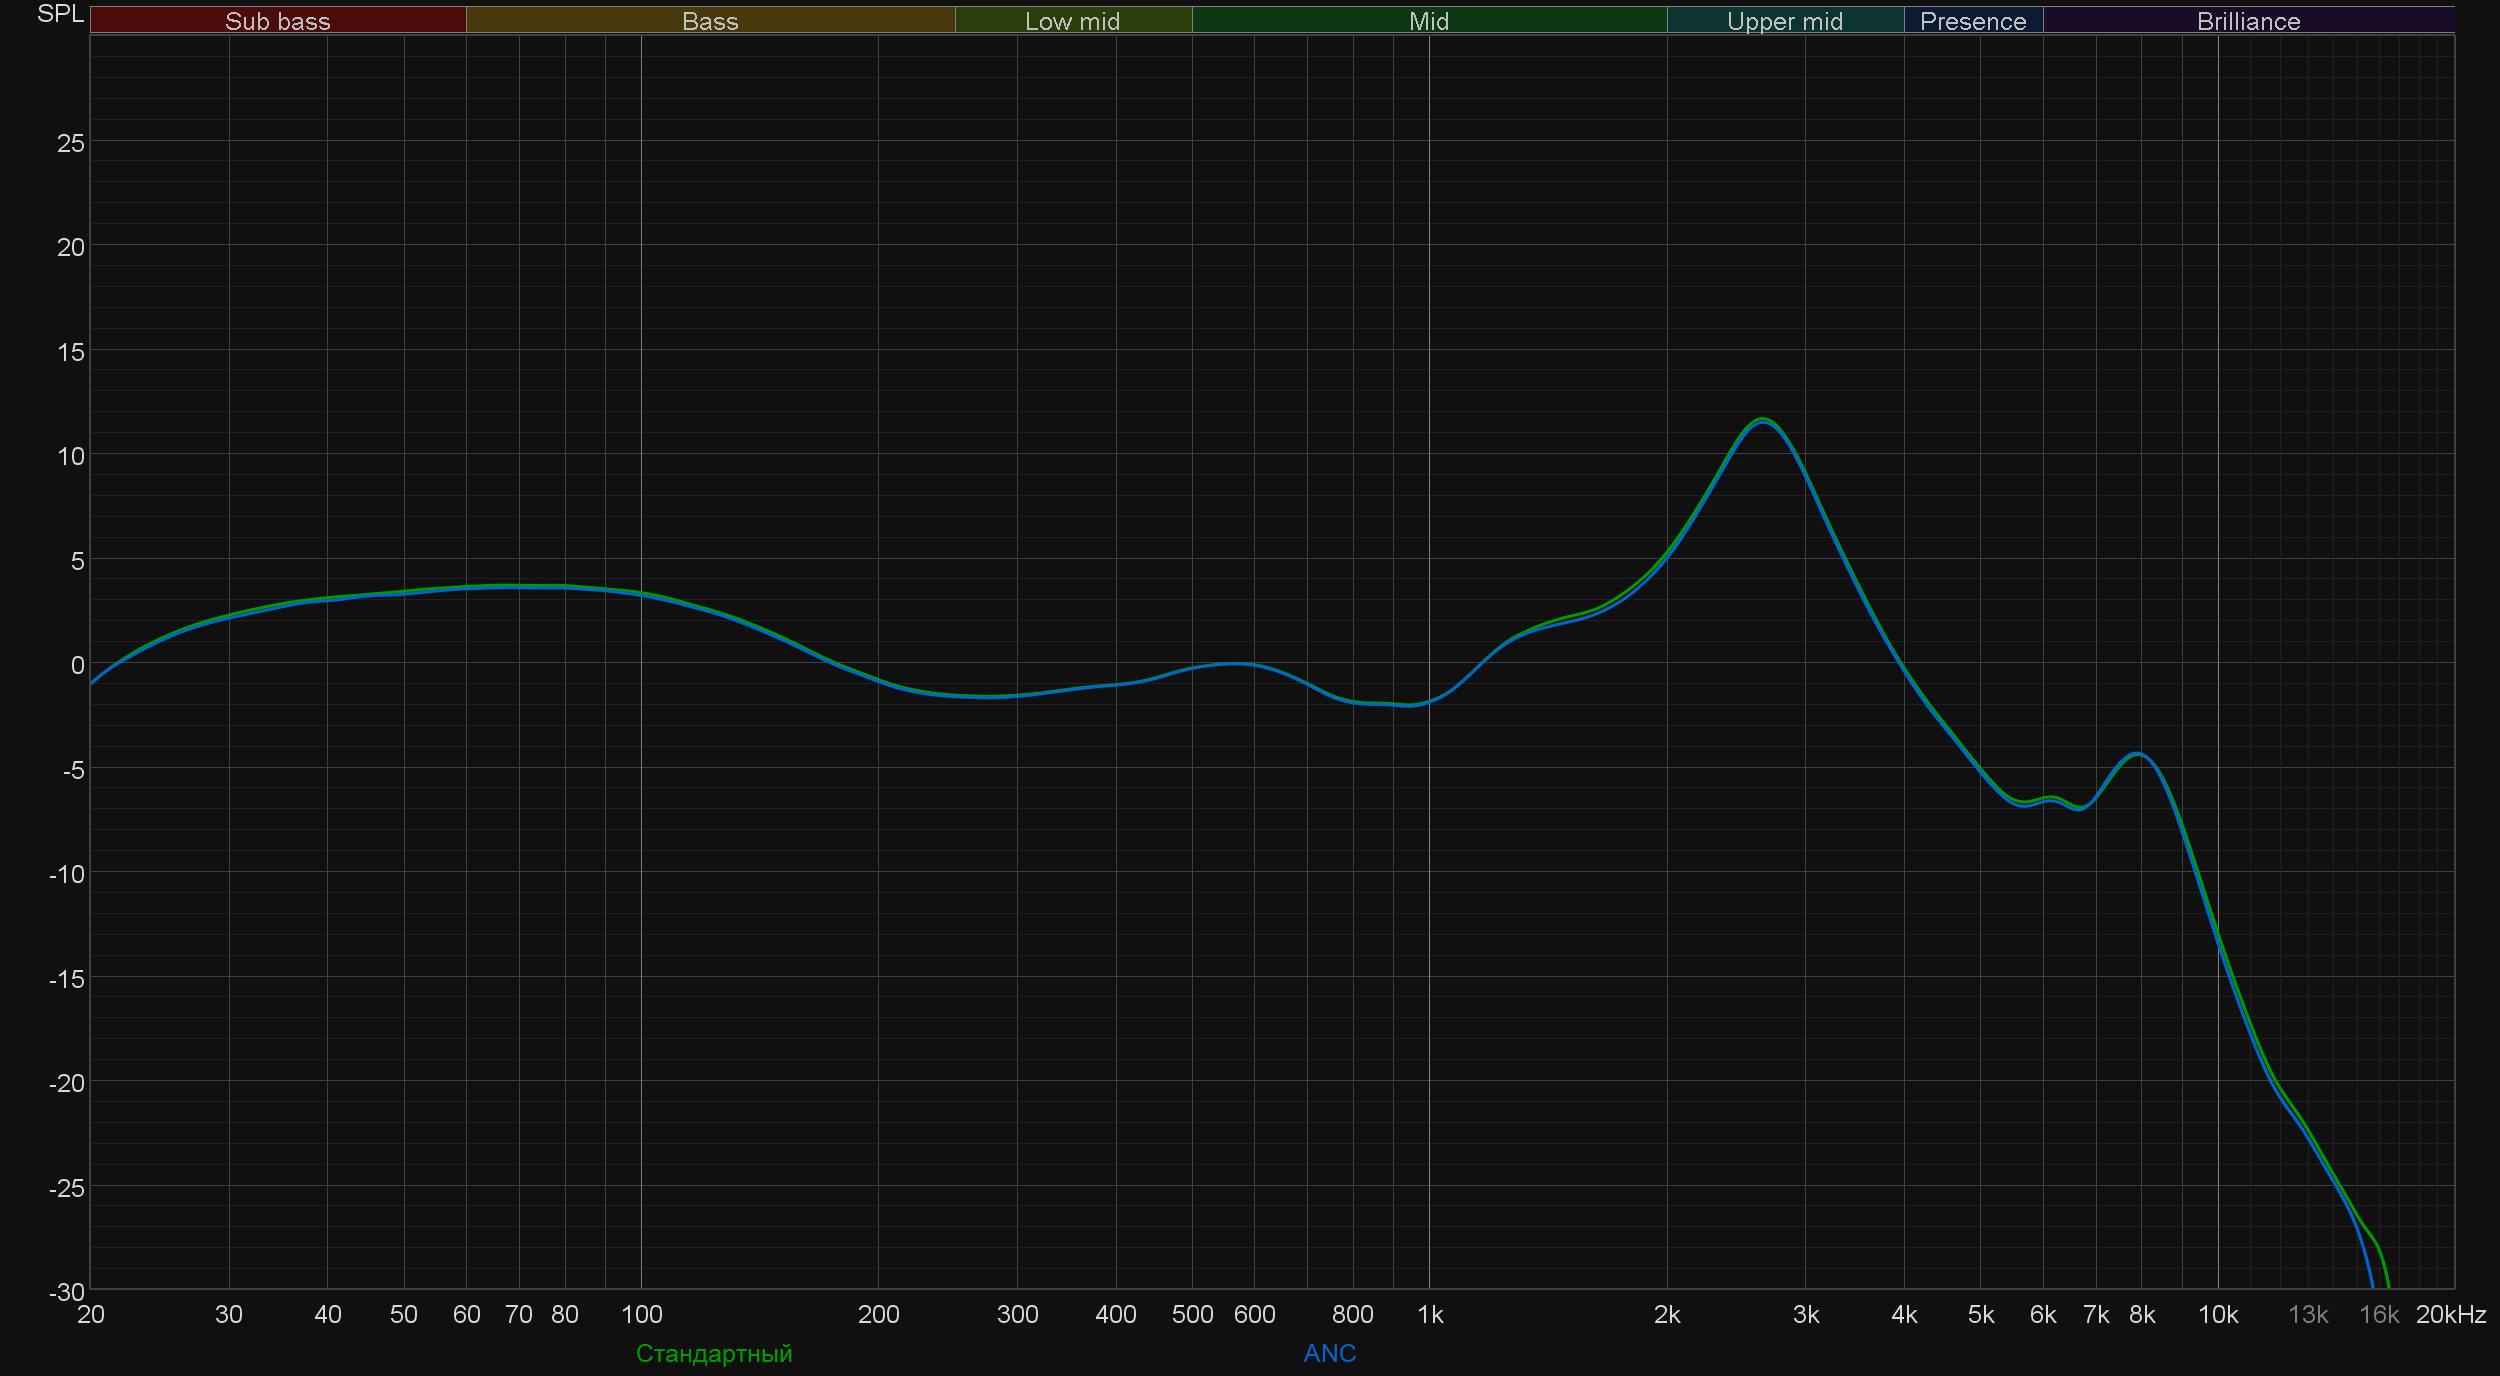Click the 2k frequency axis label
The image size is (2500, 1376).
1666,1315
